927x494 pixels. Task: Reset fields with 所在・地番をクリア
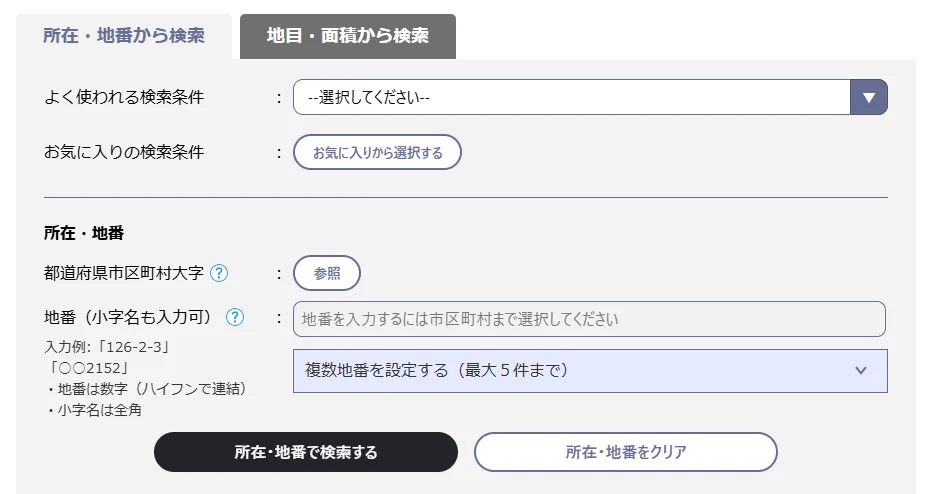[625, 452]
